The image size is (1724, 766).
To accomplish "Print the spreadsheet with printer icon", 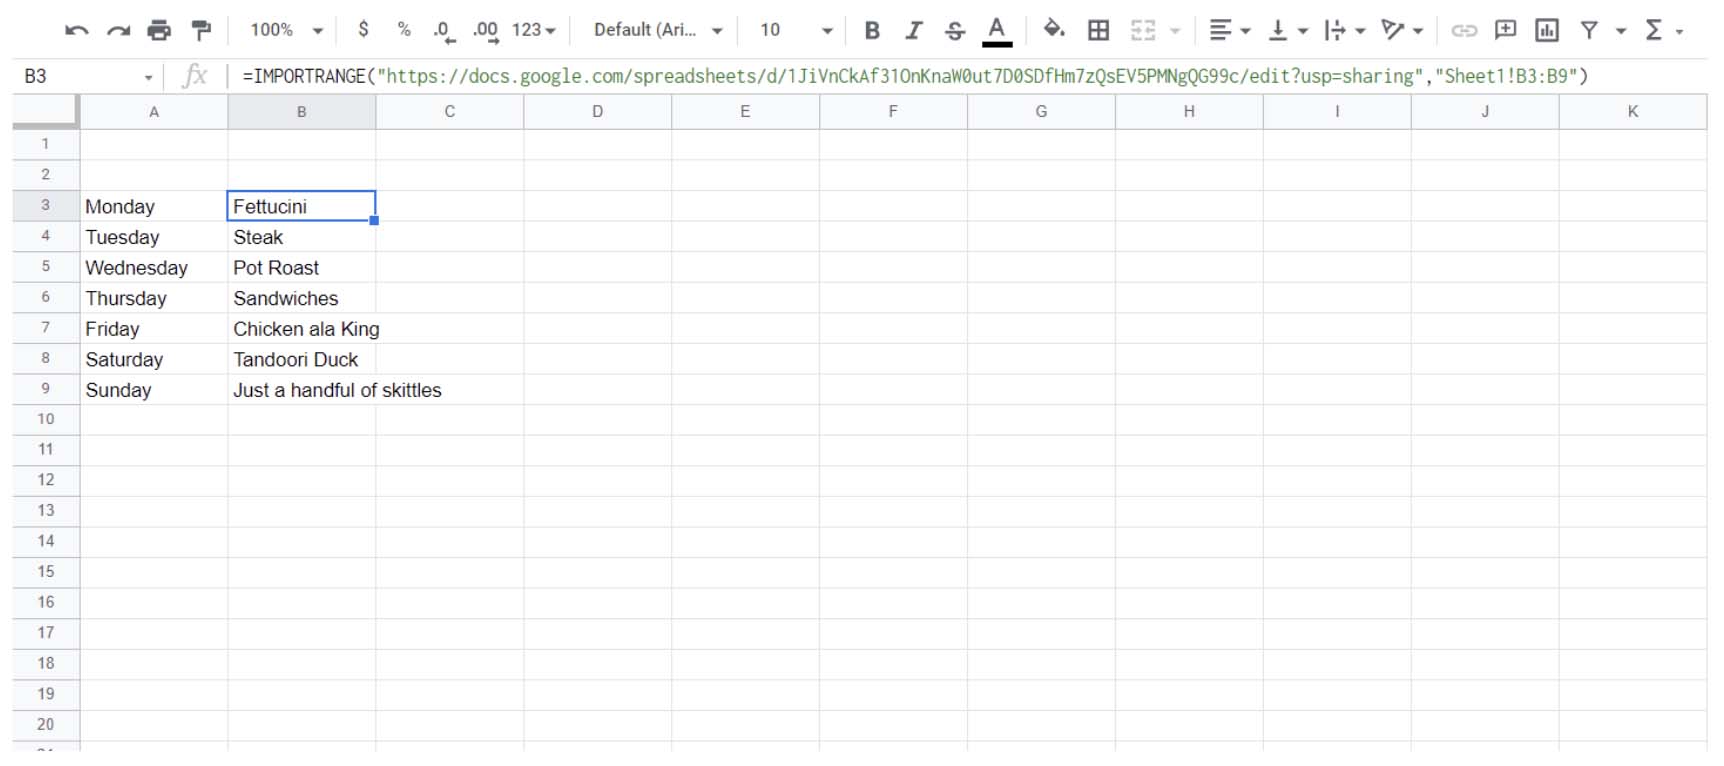I will 159,30.
